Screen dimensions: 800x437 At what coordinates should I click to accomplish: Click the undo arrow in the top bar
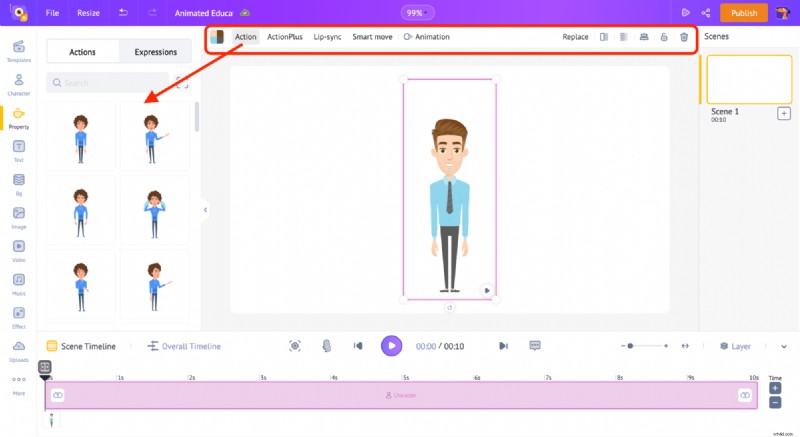click(x=123, y=13)
